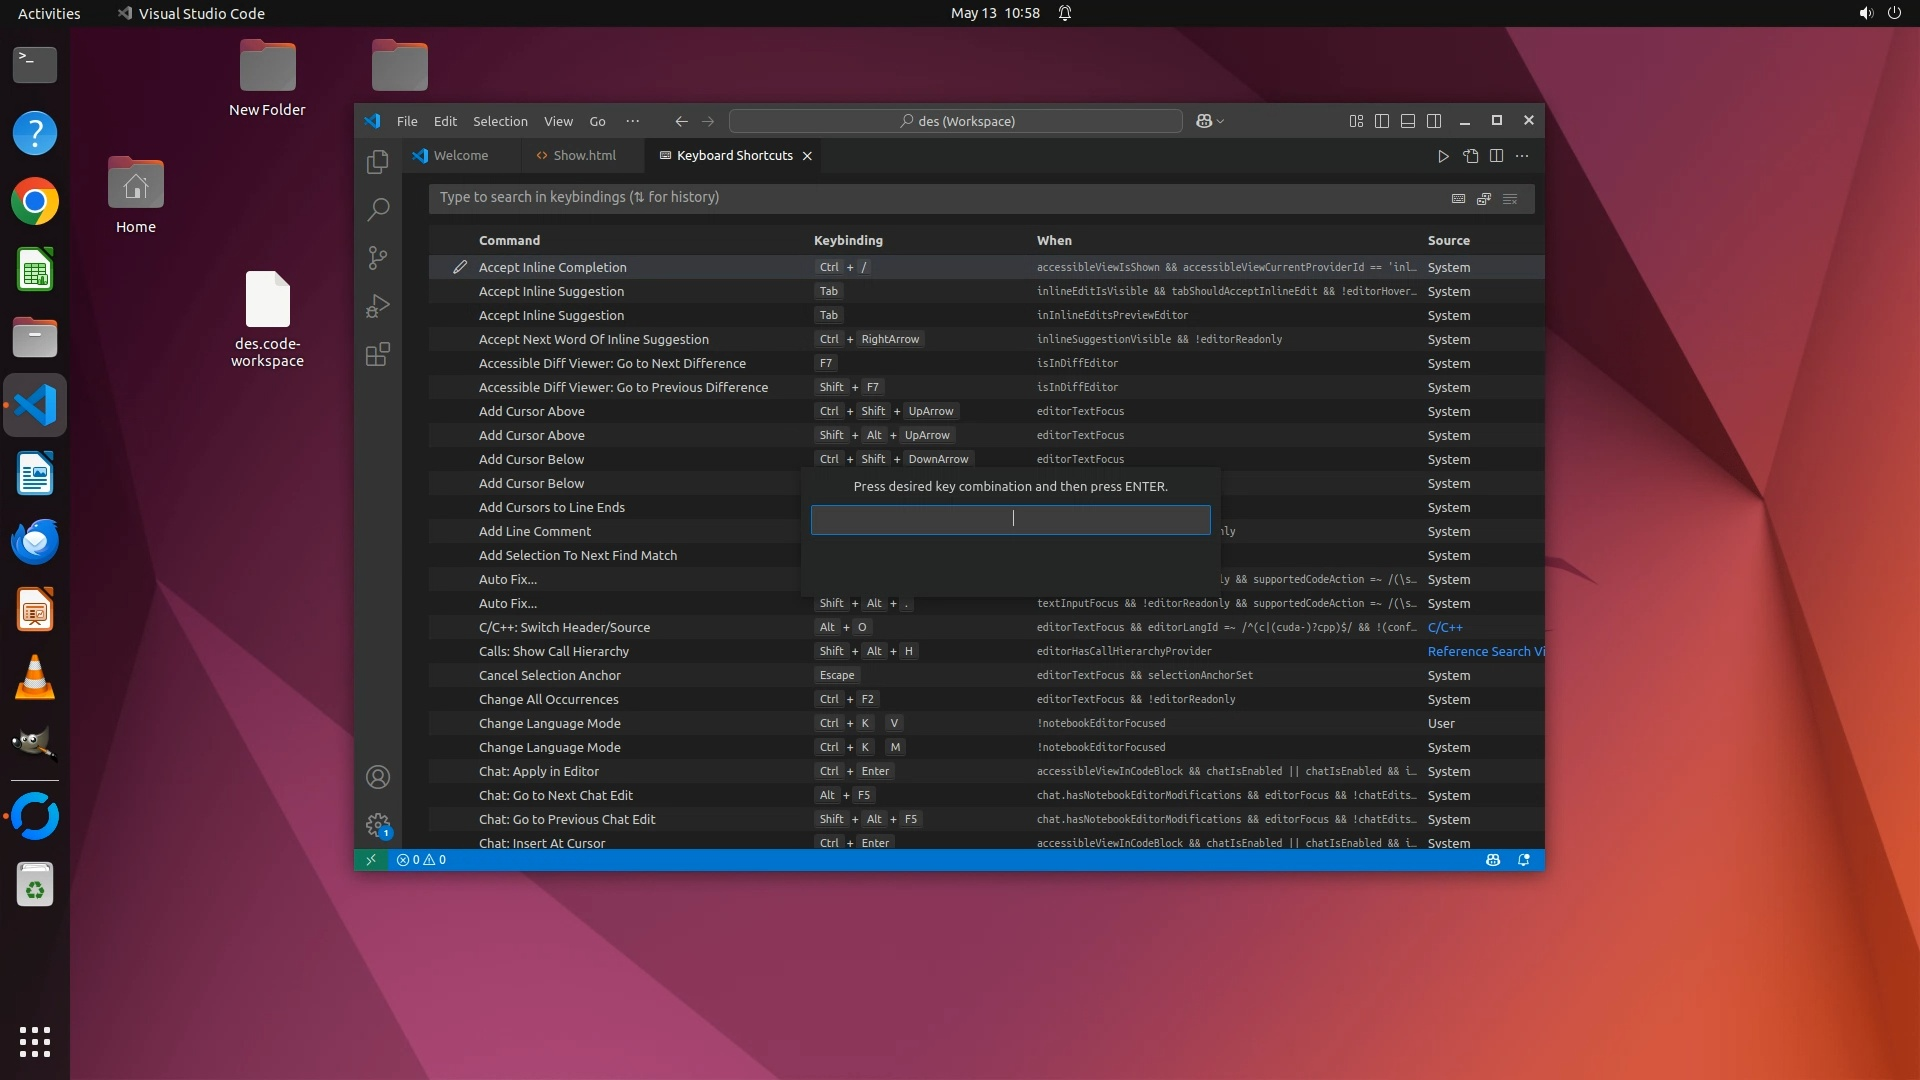
Task: Open the Explorer view in activity bar
Action: [377, 162]
